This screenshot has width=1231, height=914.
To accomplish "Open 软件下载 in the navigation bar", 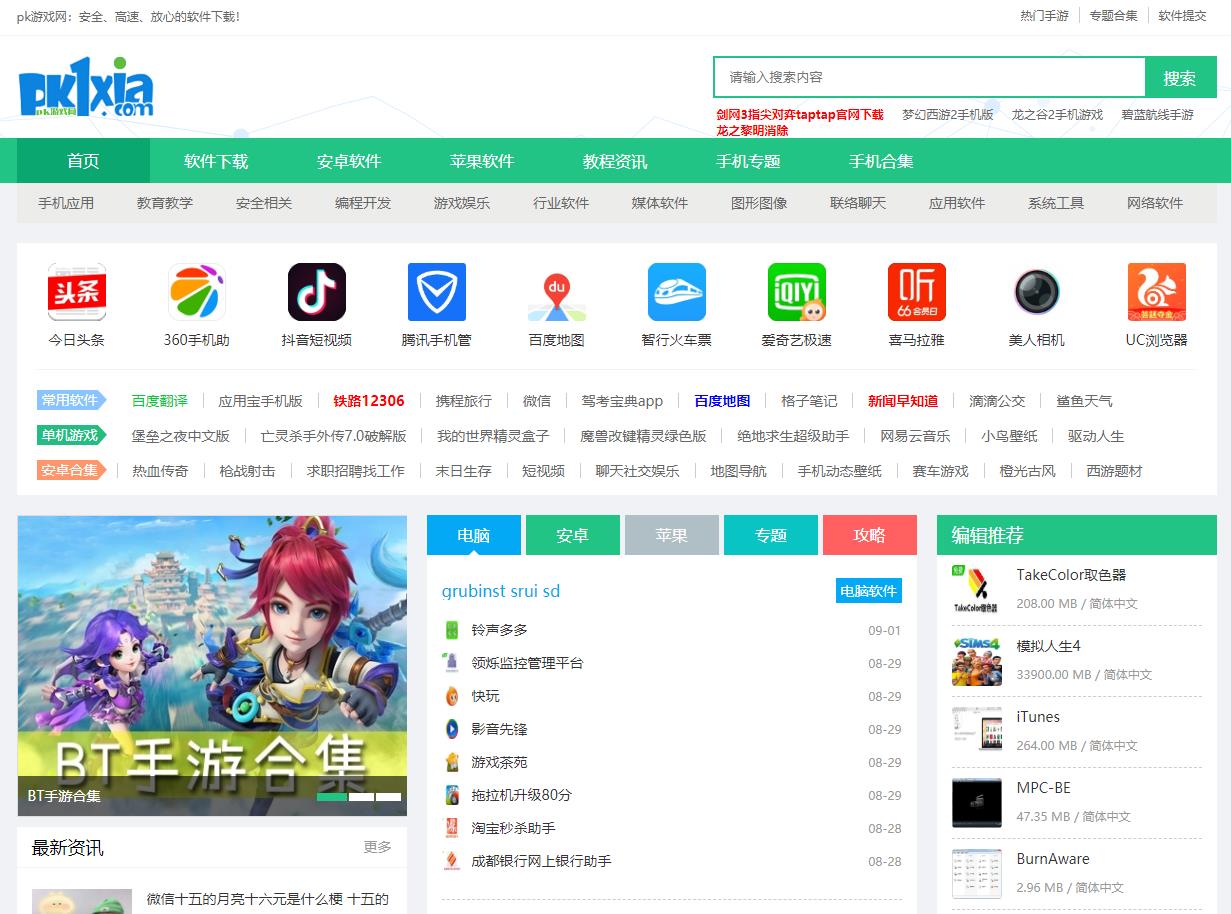I will (x=216, y=161).
